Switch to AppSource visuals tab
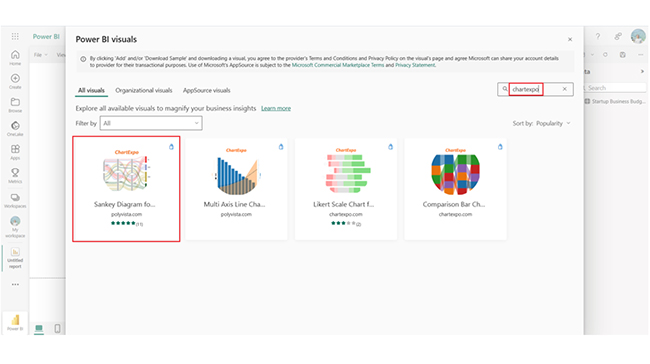This screenshot has height=364, width=650. point(206,90)
